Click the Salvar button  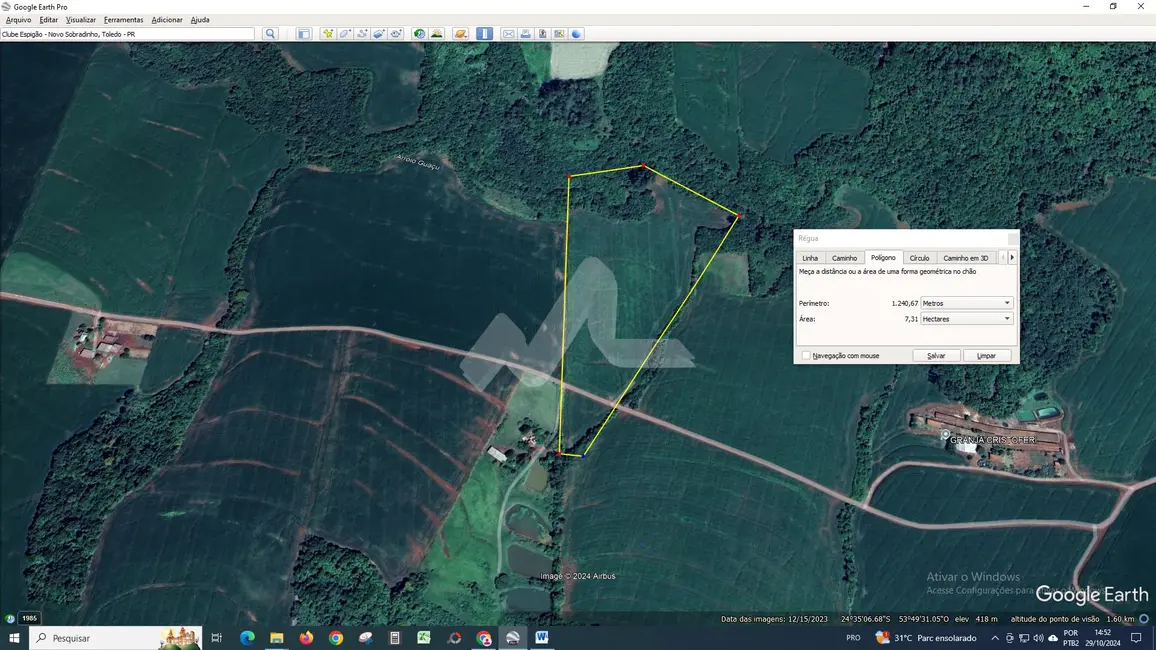coord(936,356)
